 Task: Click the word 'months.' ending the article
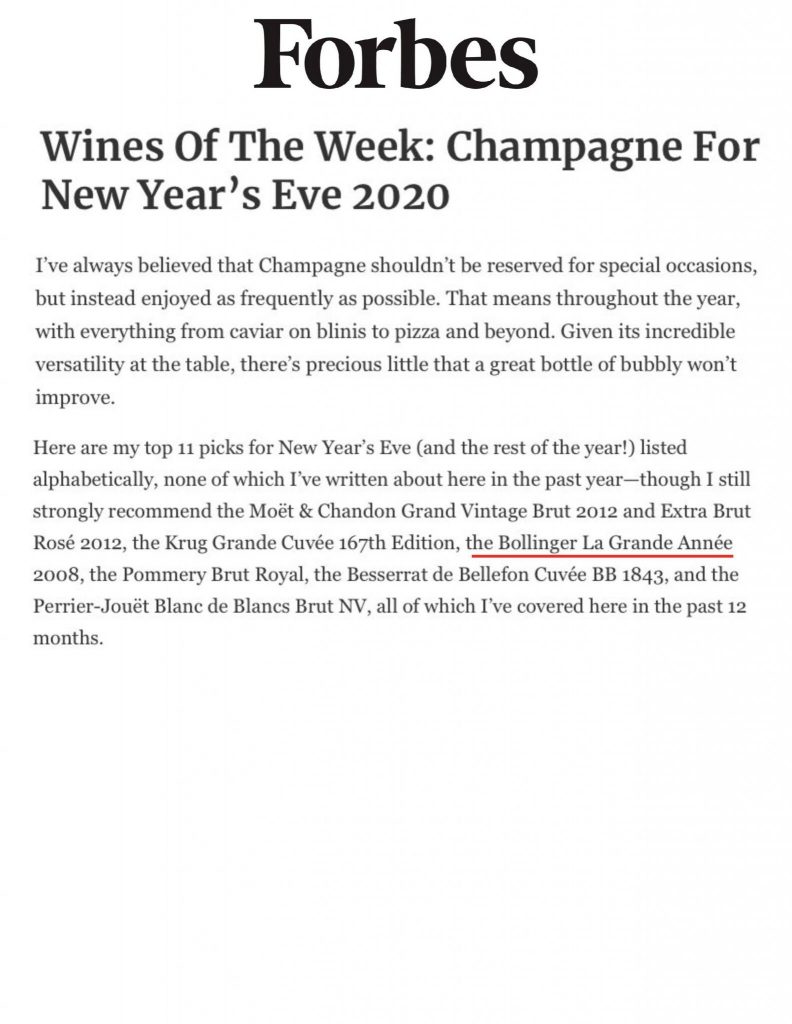pos(69,638)
